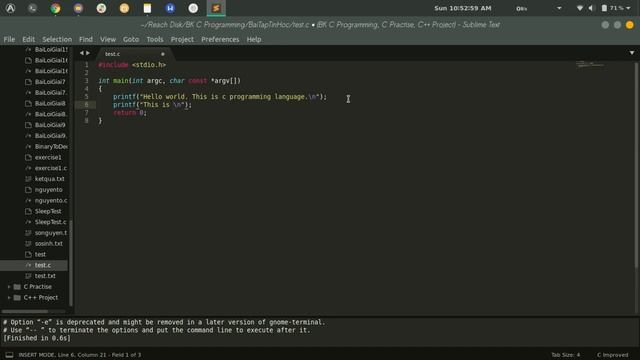Screen dimensions: 640x360
Task: Open the View menu
Action: (x=108, y=39)
